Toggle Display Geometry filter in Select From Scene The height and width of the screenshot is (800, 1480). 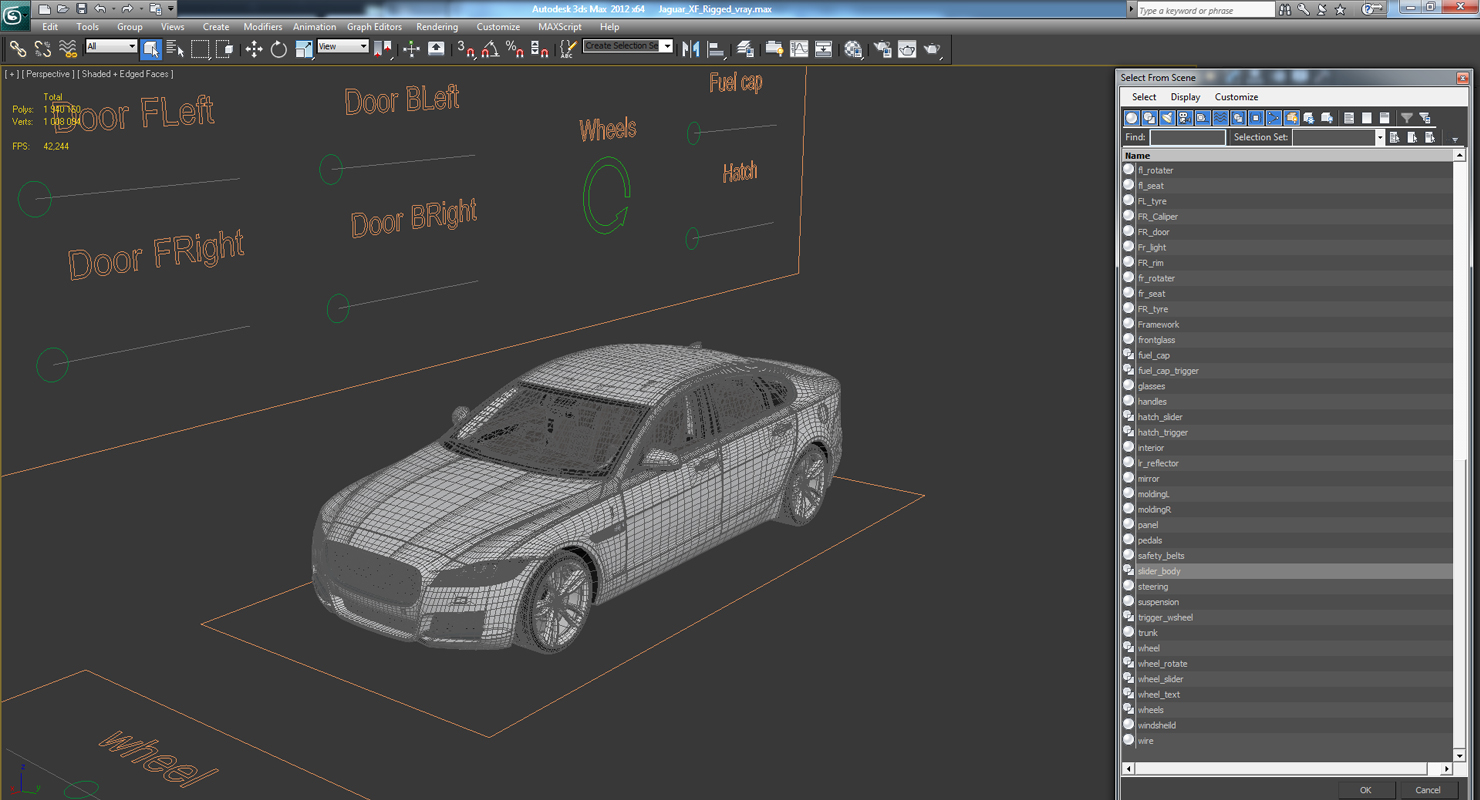pyautogui.click(x=1132, y=118)
